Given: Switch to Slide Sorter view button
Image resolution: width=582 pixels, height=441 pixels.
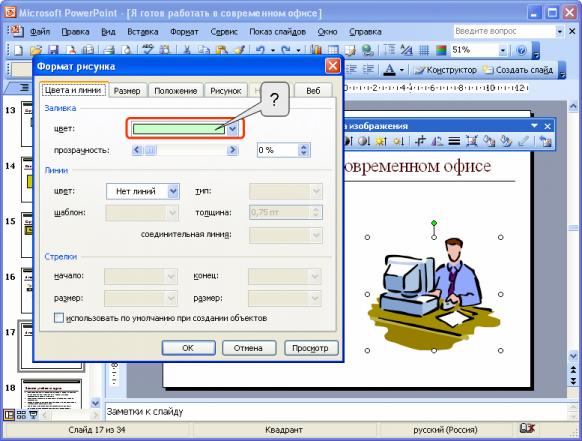Looking at the screenshot, I should click(21, 415).
